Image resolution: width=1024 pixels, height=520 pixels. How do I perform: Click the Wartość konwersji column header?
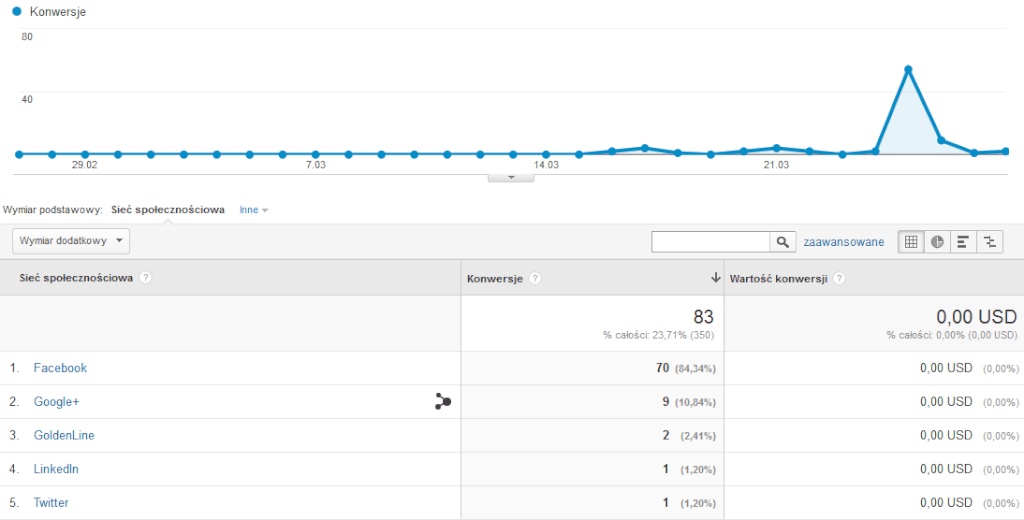coord(778,278)
